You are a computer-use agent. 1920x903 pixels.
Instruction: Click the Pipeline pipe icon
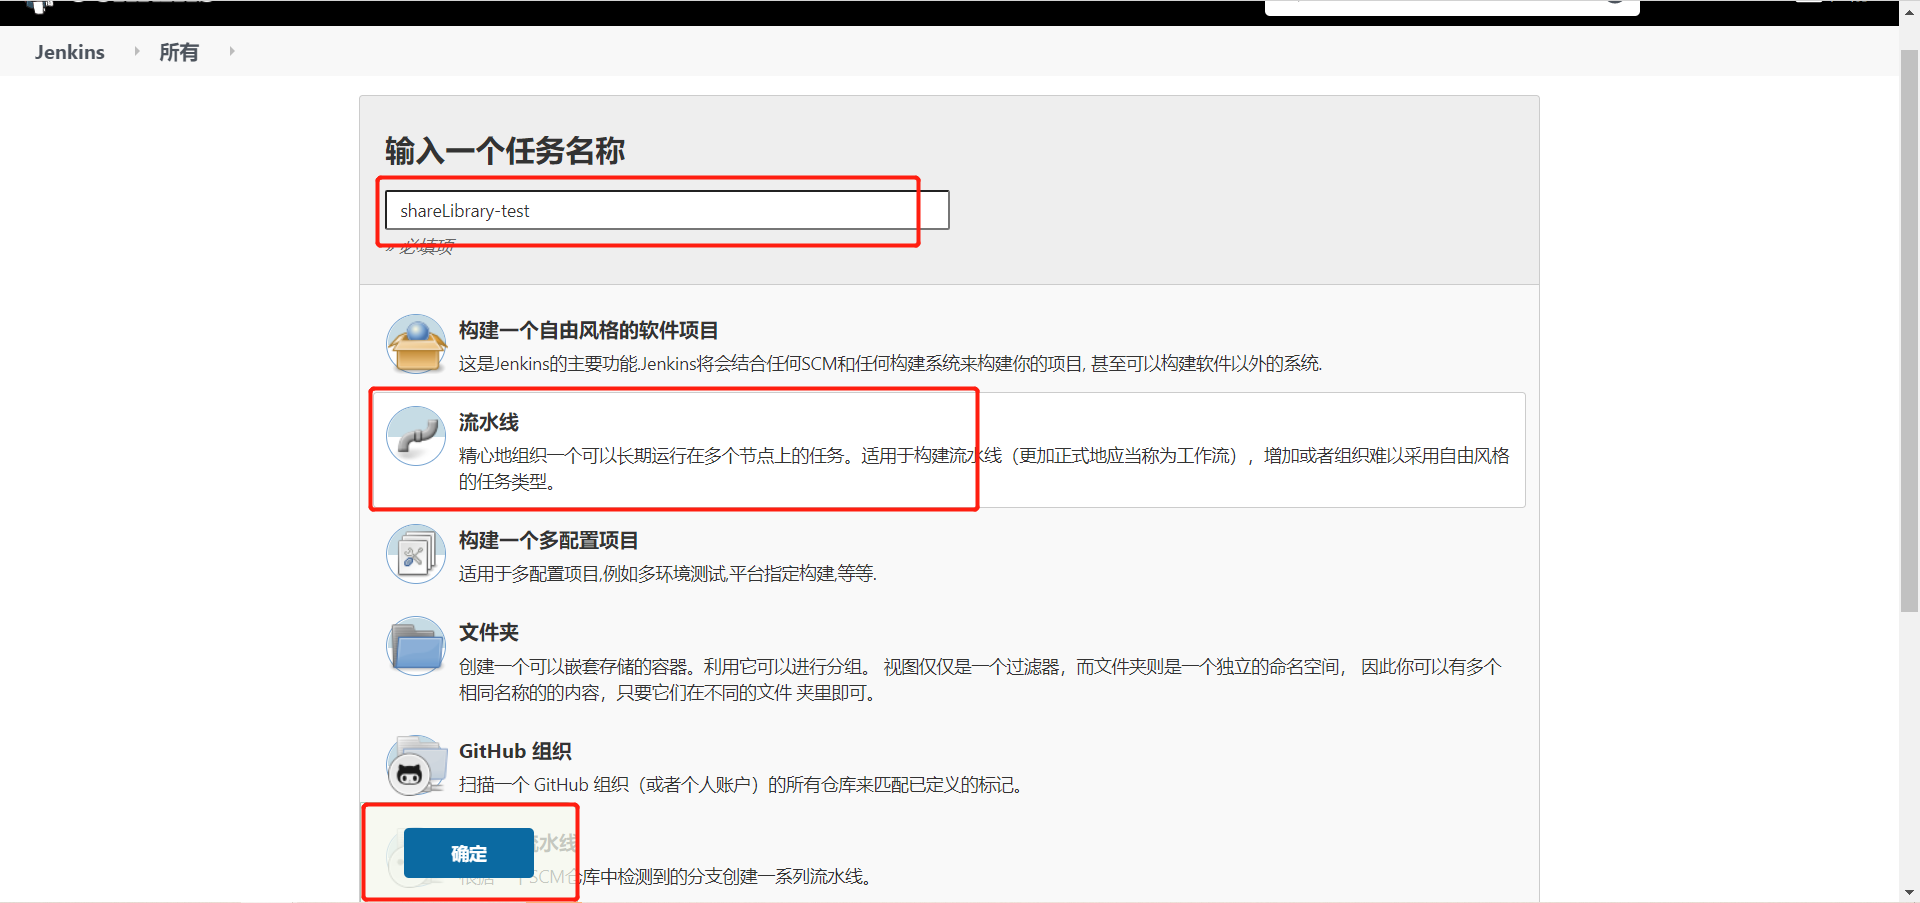pos(416,436)
